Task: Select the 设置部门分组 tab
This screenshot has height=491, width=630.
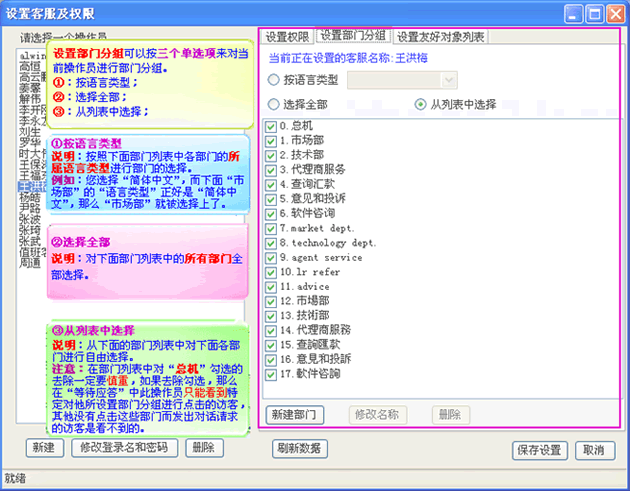Action: coord(352,37)
